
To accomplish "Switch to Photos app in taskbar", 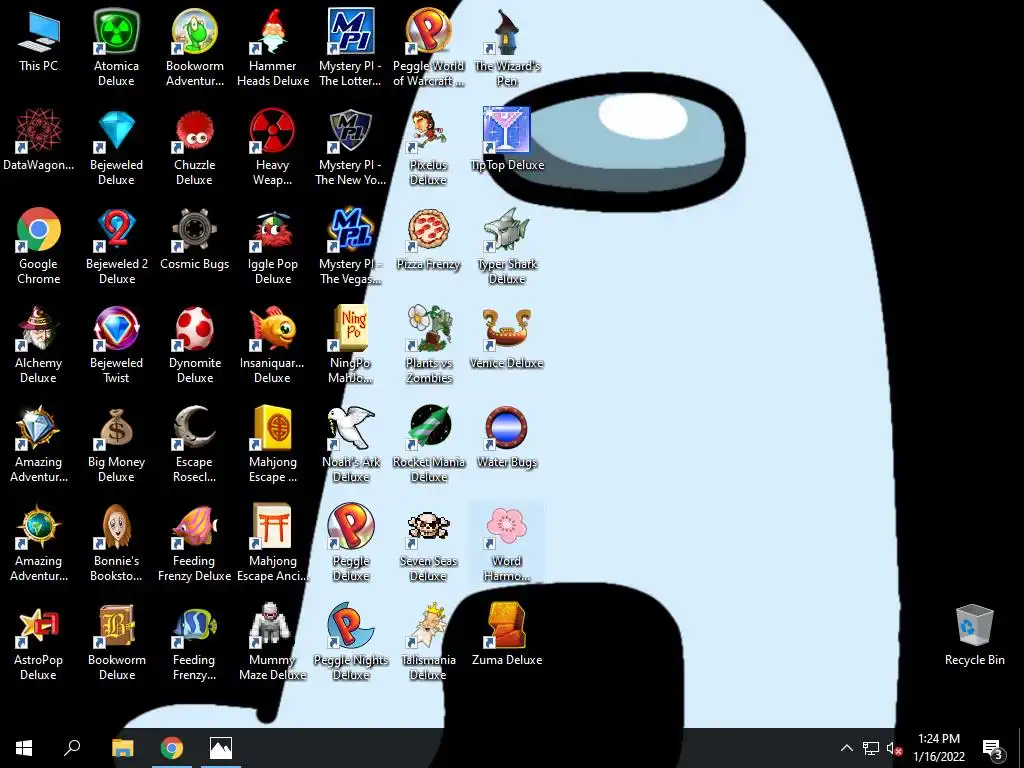I will click(x=221, y=748).
